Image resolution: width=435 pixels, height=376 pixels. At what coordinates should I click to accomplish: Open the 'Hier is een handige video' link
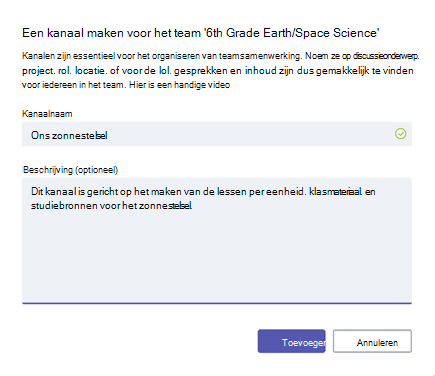click(180, 85)
